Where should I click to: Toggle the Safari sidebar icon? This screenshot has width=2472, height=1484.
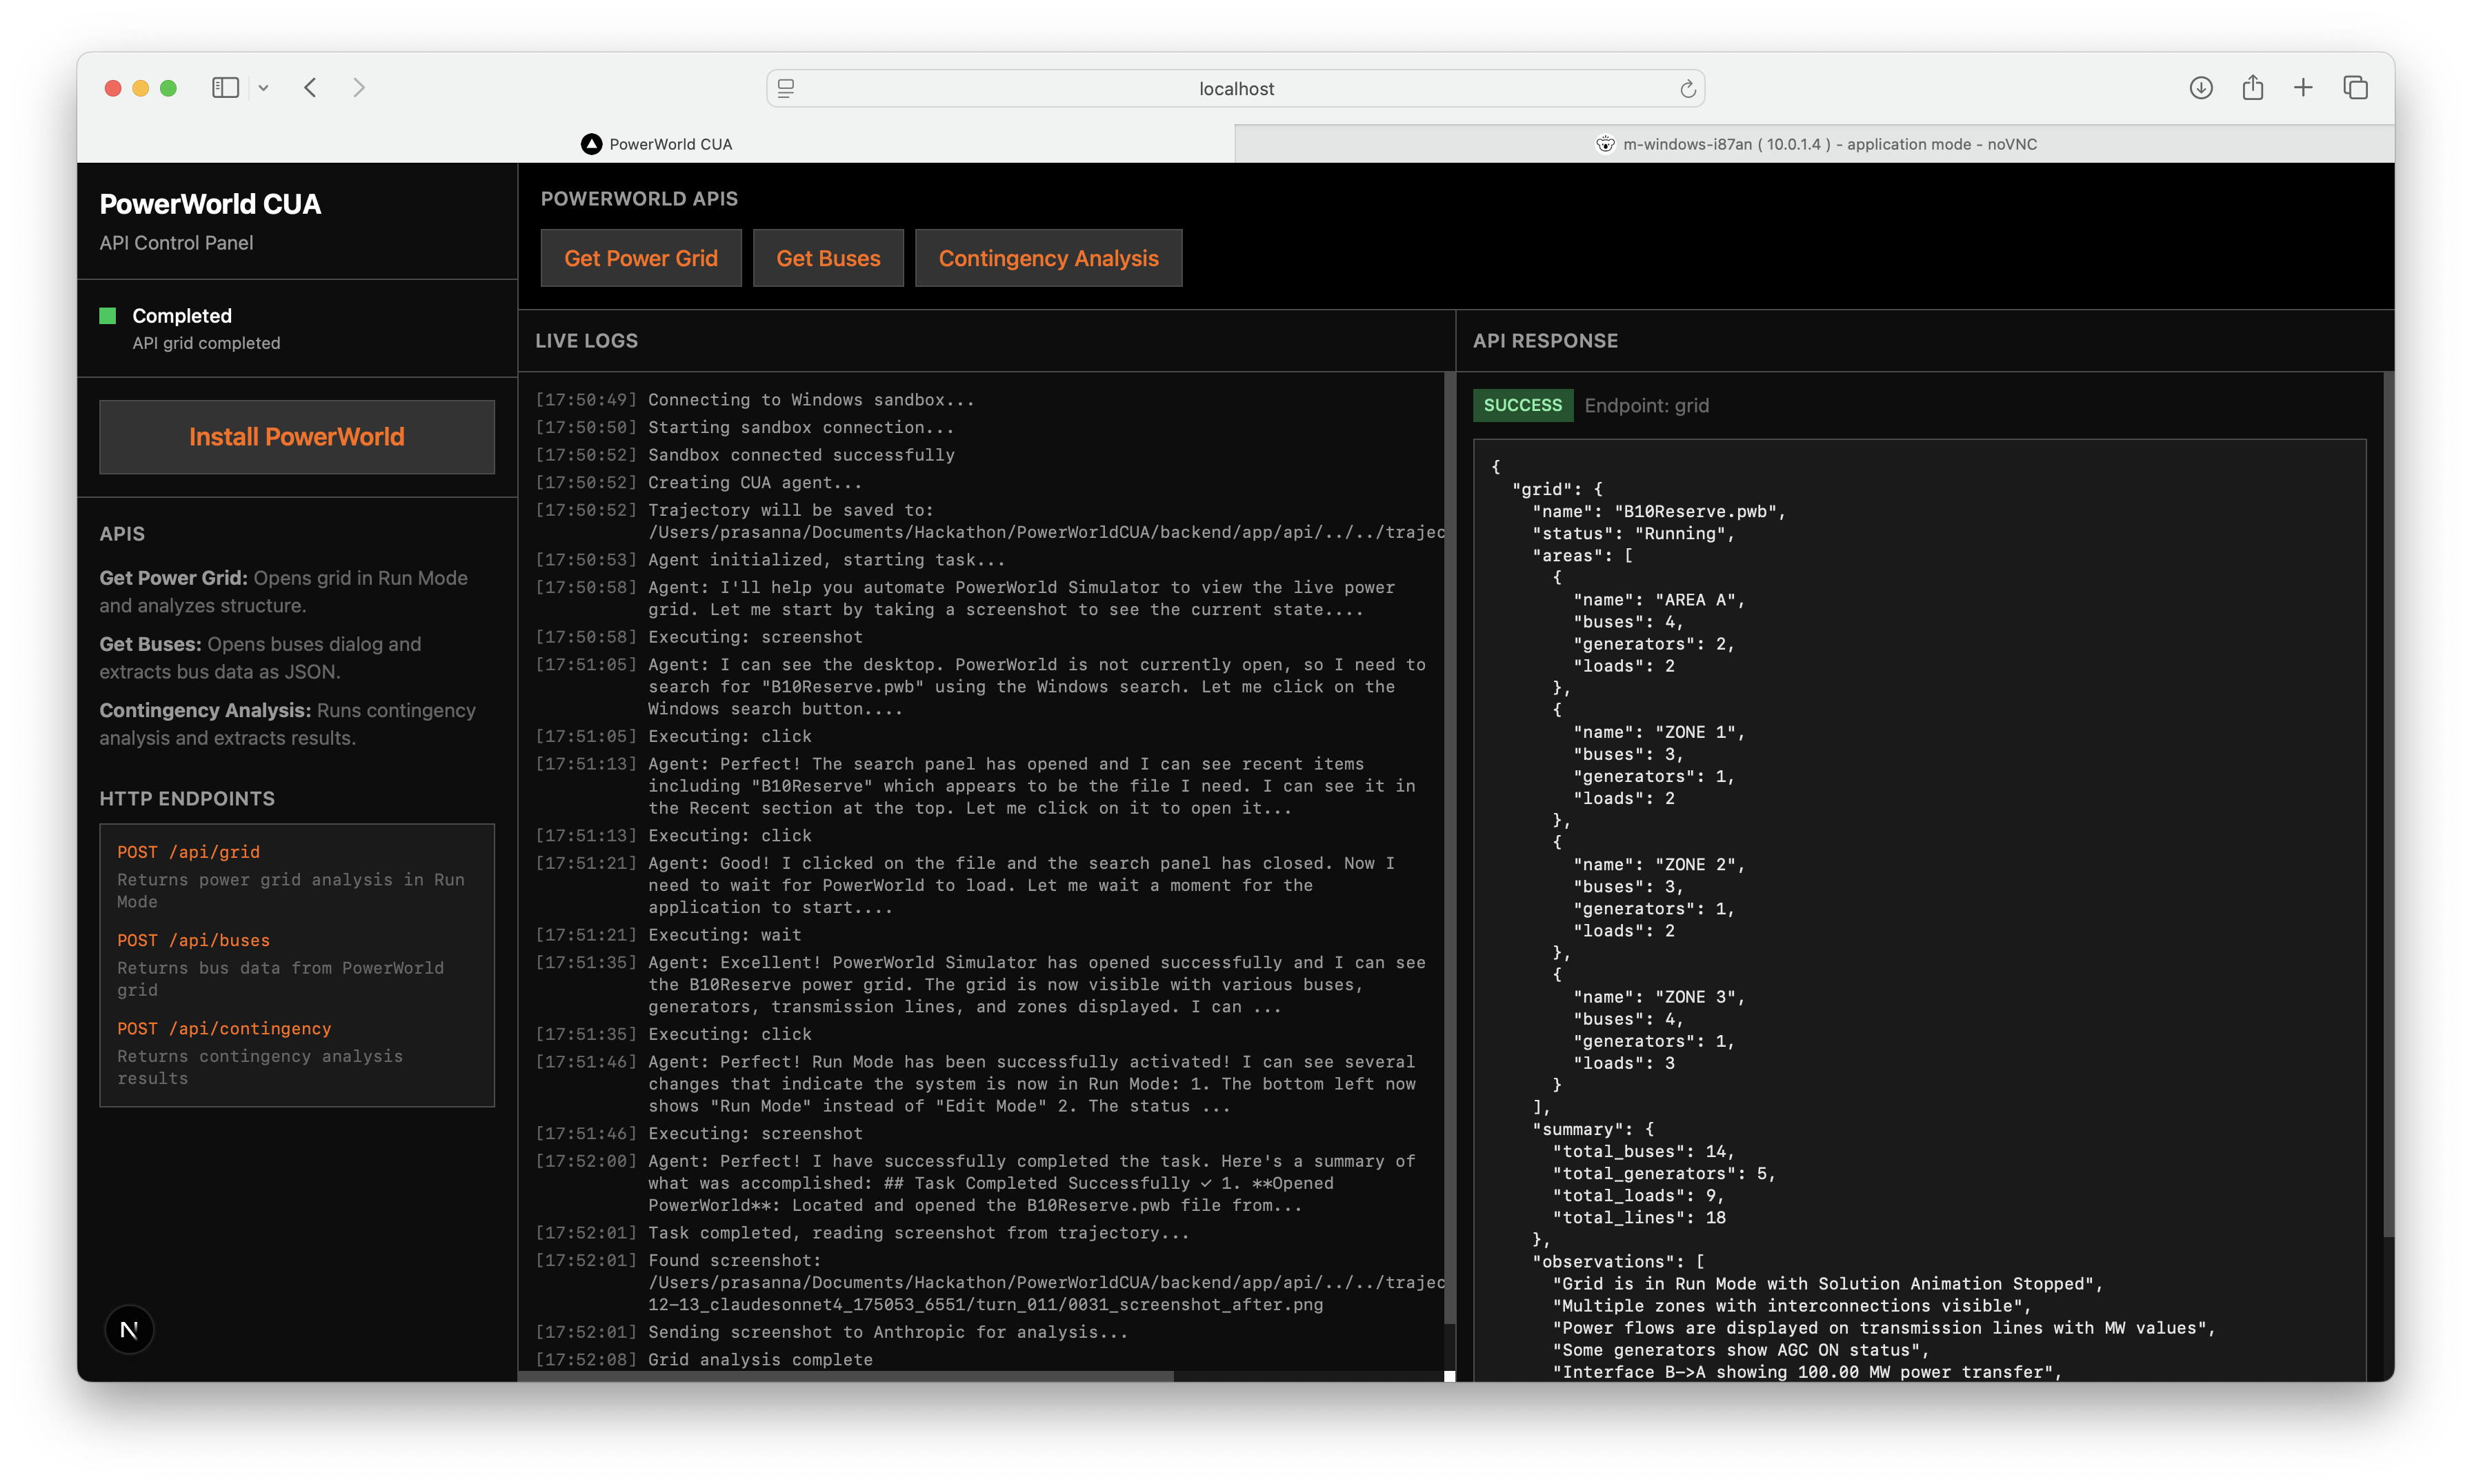tap(225, 88)
